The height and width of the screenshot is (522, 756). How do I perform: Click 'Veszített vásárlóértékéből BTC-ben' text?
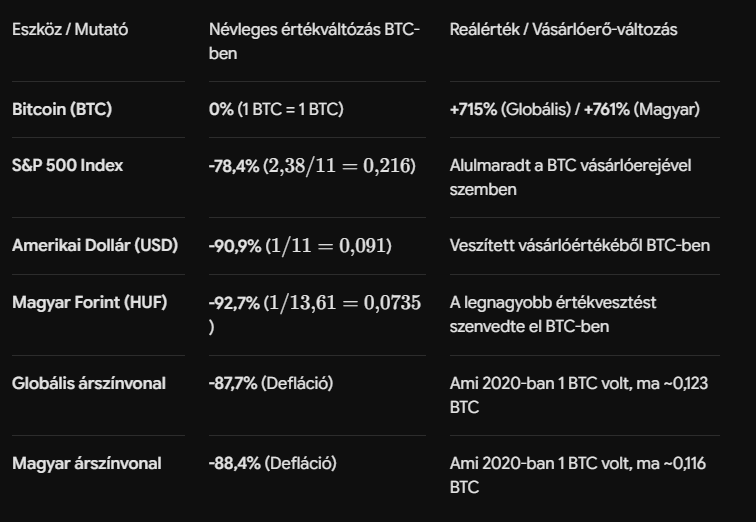click(x=580, y=245)
